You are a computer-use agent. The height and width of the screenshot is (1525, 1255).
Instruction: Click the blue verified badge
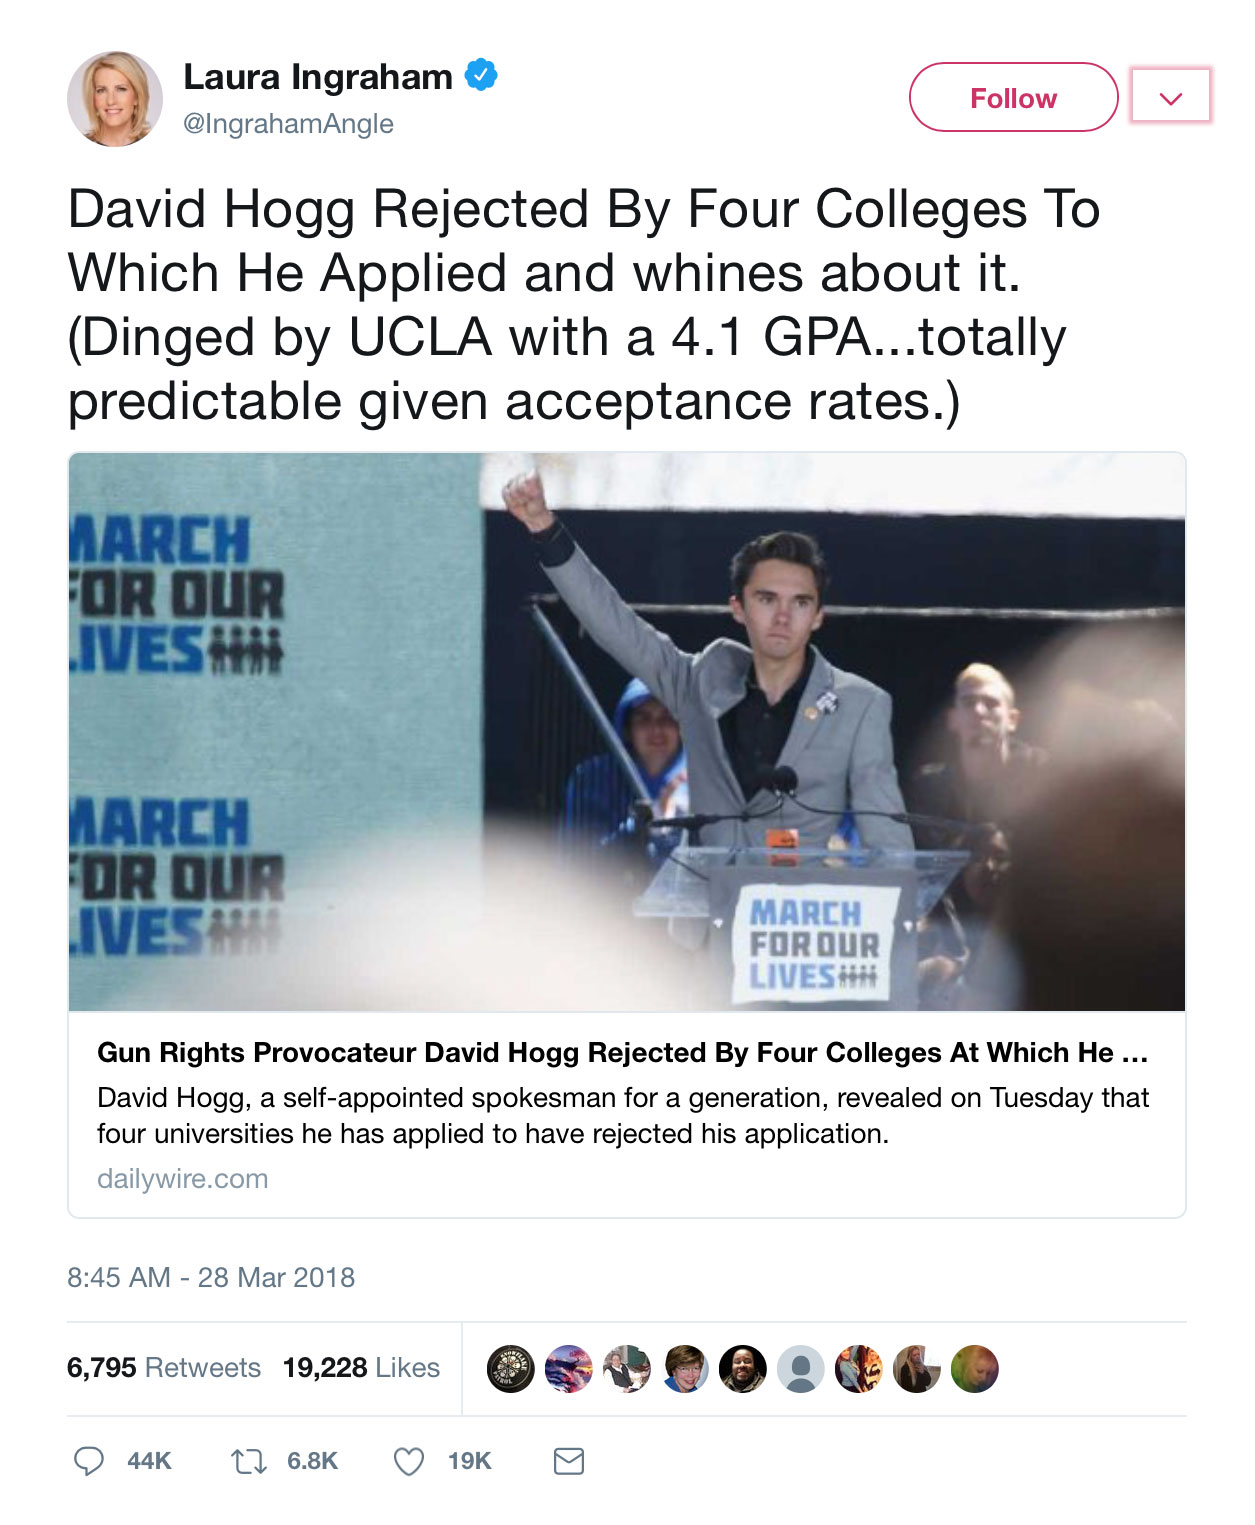tap(481, 76)
